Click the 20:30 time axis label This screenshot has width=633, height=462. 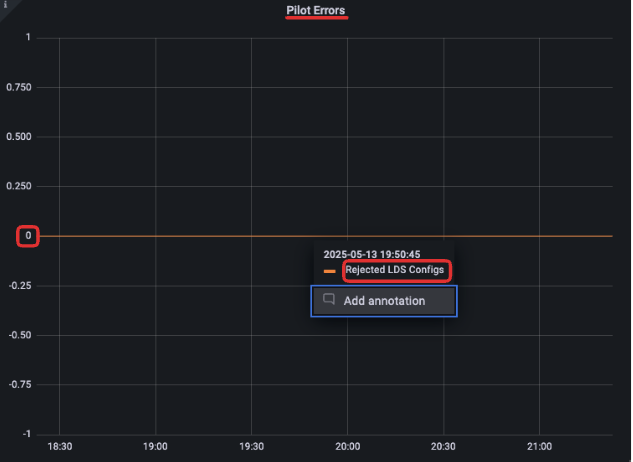443,446
